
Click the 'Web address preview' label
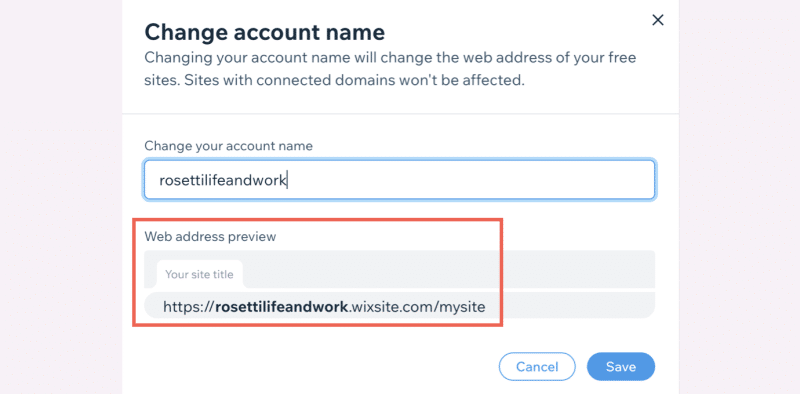[210, 237]
